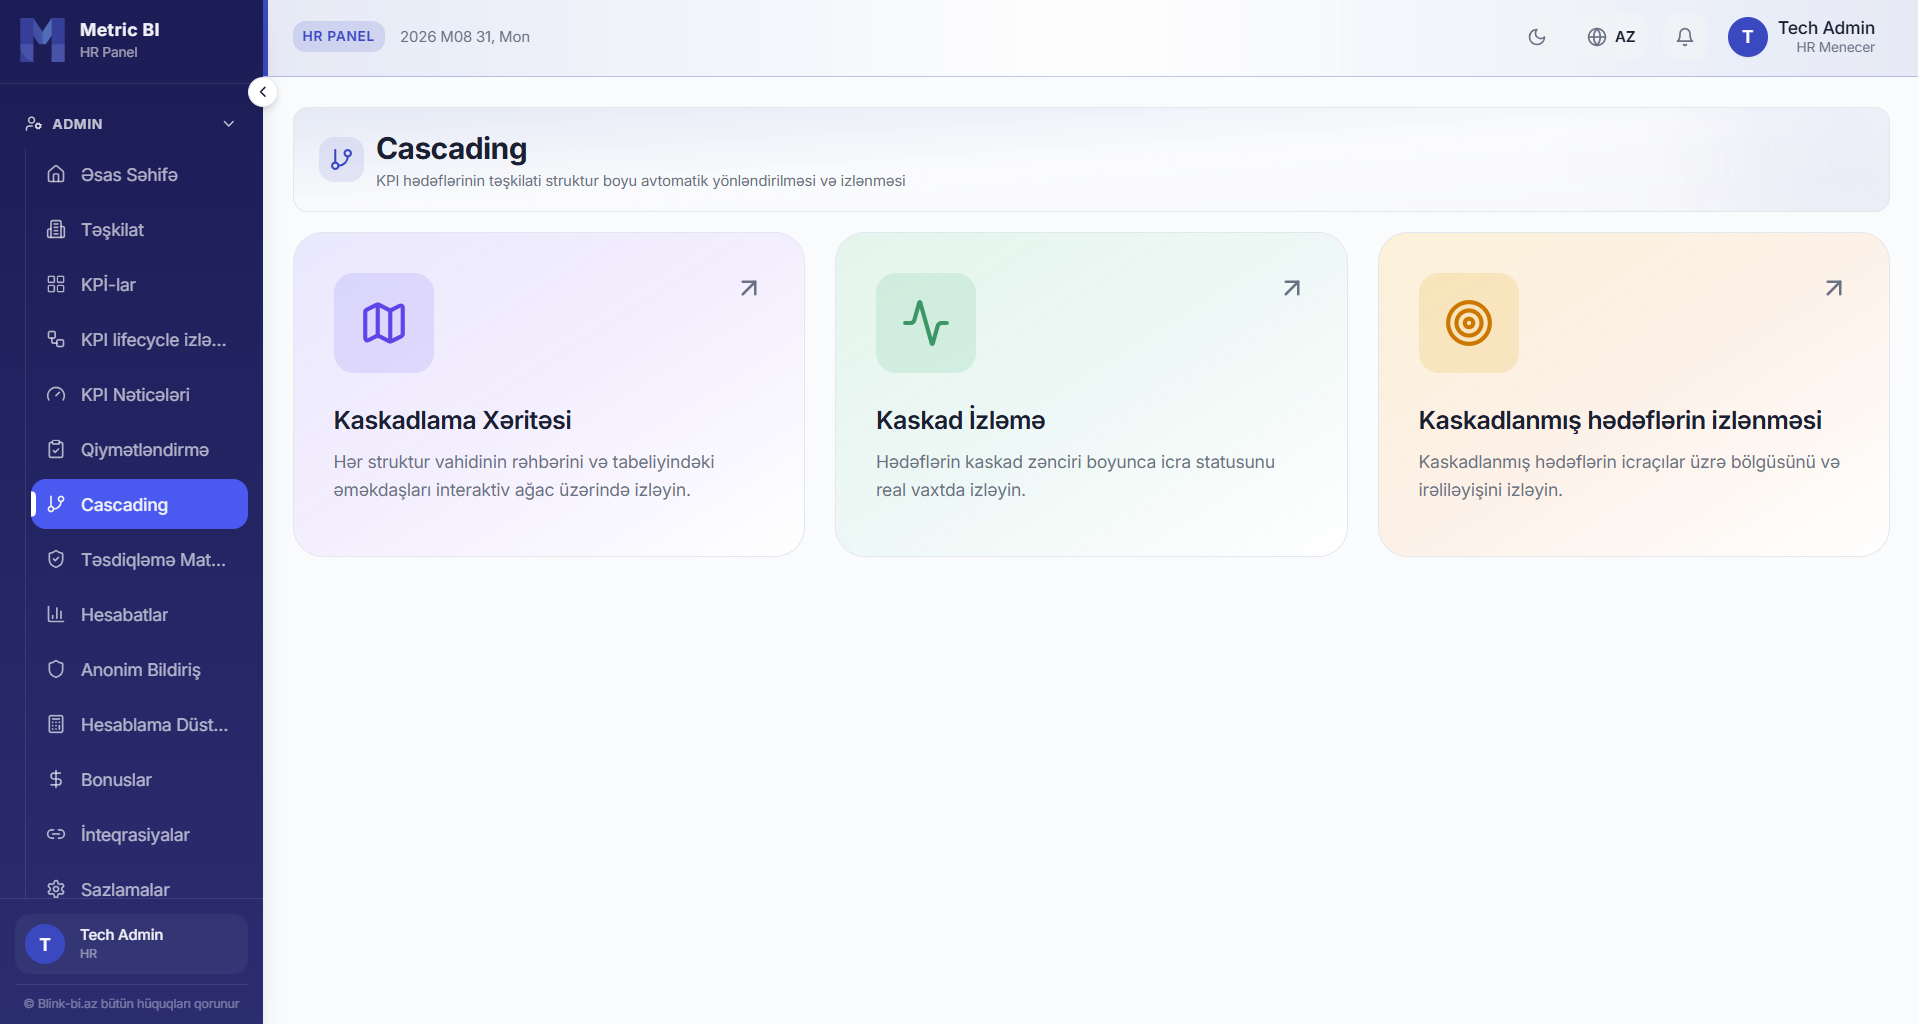Click the Kaskadlama Xəritəsi map icon
Screen dimensions: 1918x1024
(384, 323)
